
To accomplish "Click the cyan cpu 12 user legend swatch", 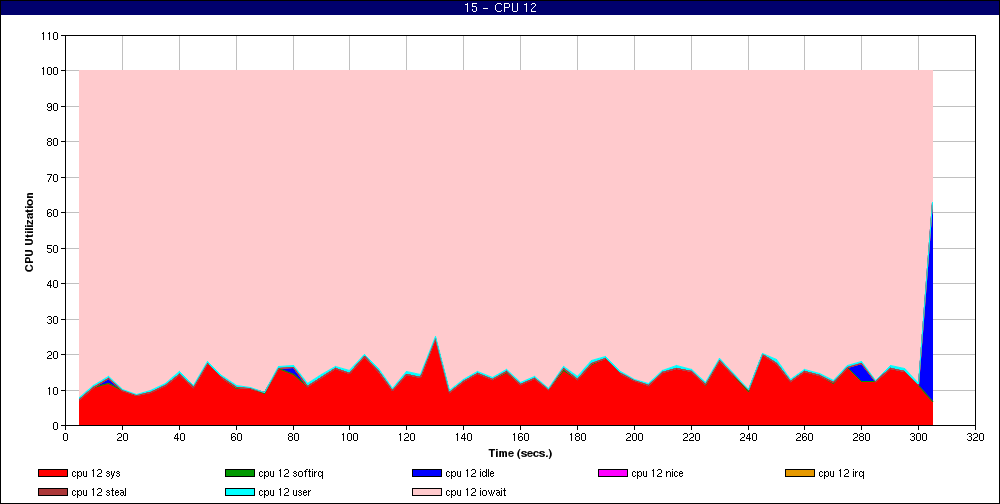I will coord(239,493).
